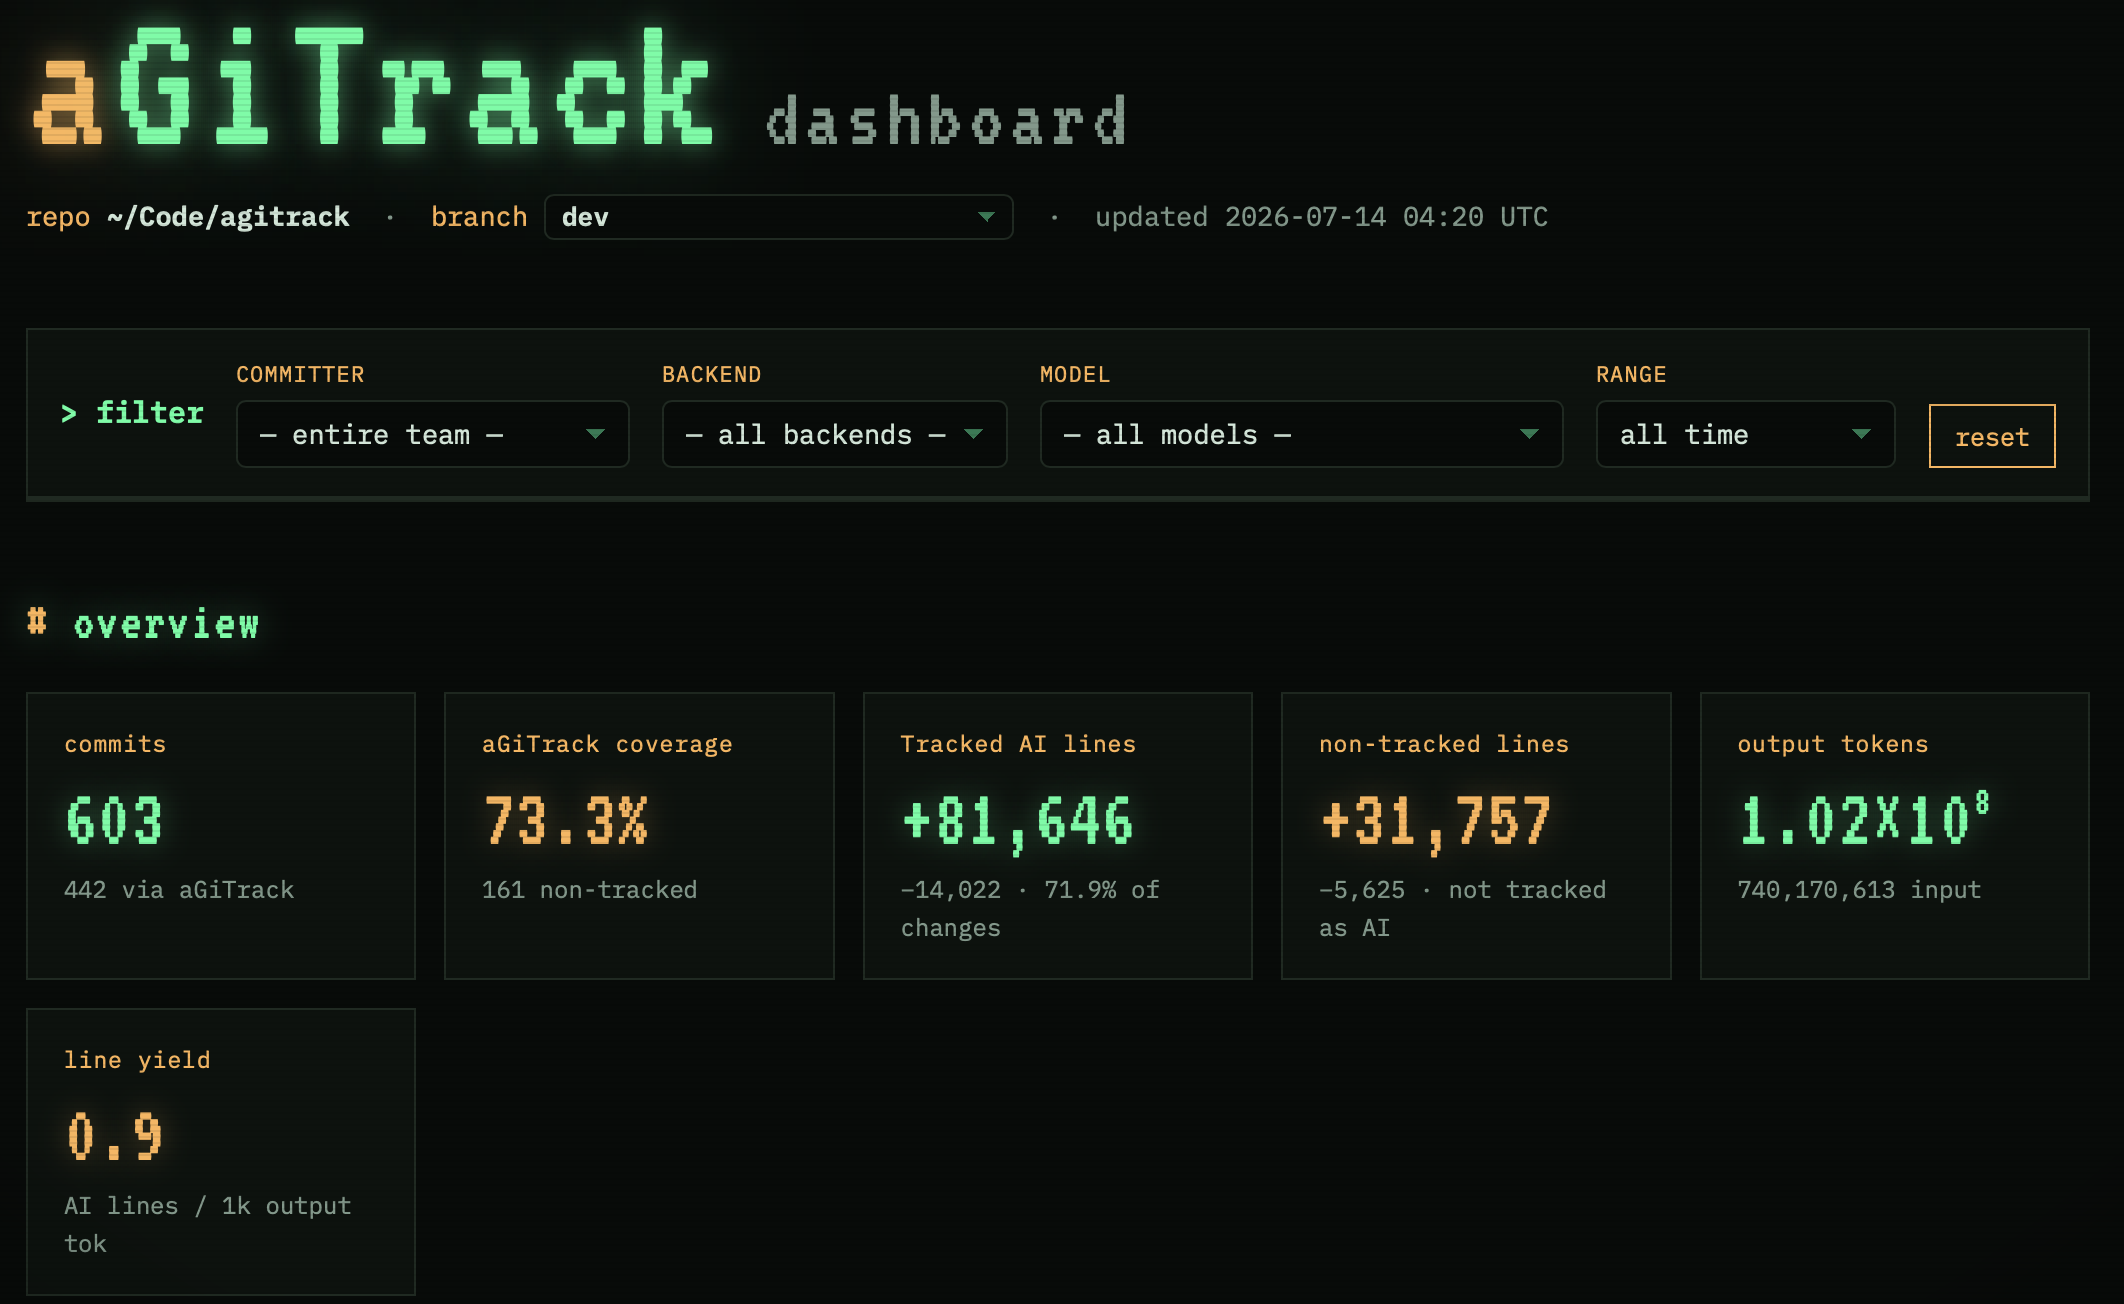Screen dimensions: 2124x1304
Task: Click the '161 non-tracked' subtext
Action: coord(590,890)
